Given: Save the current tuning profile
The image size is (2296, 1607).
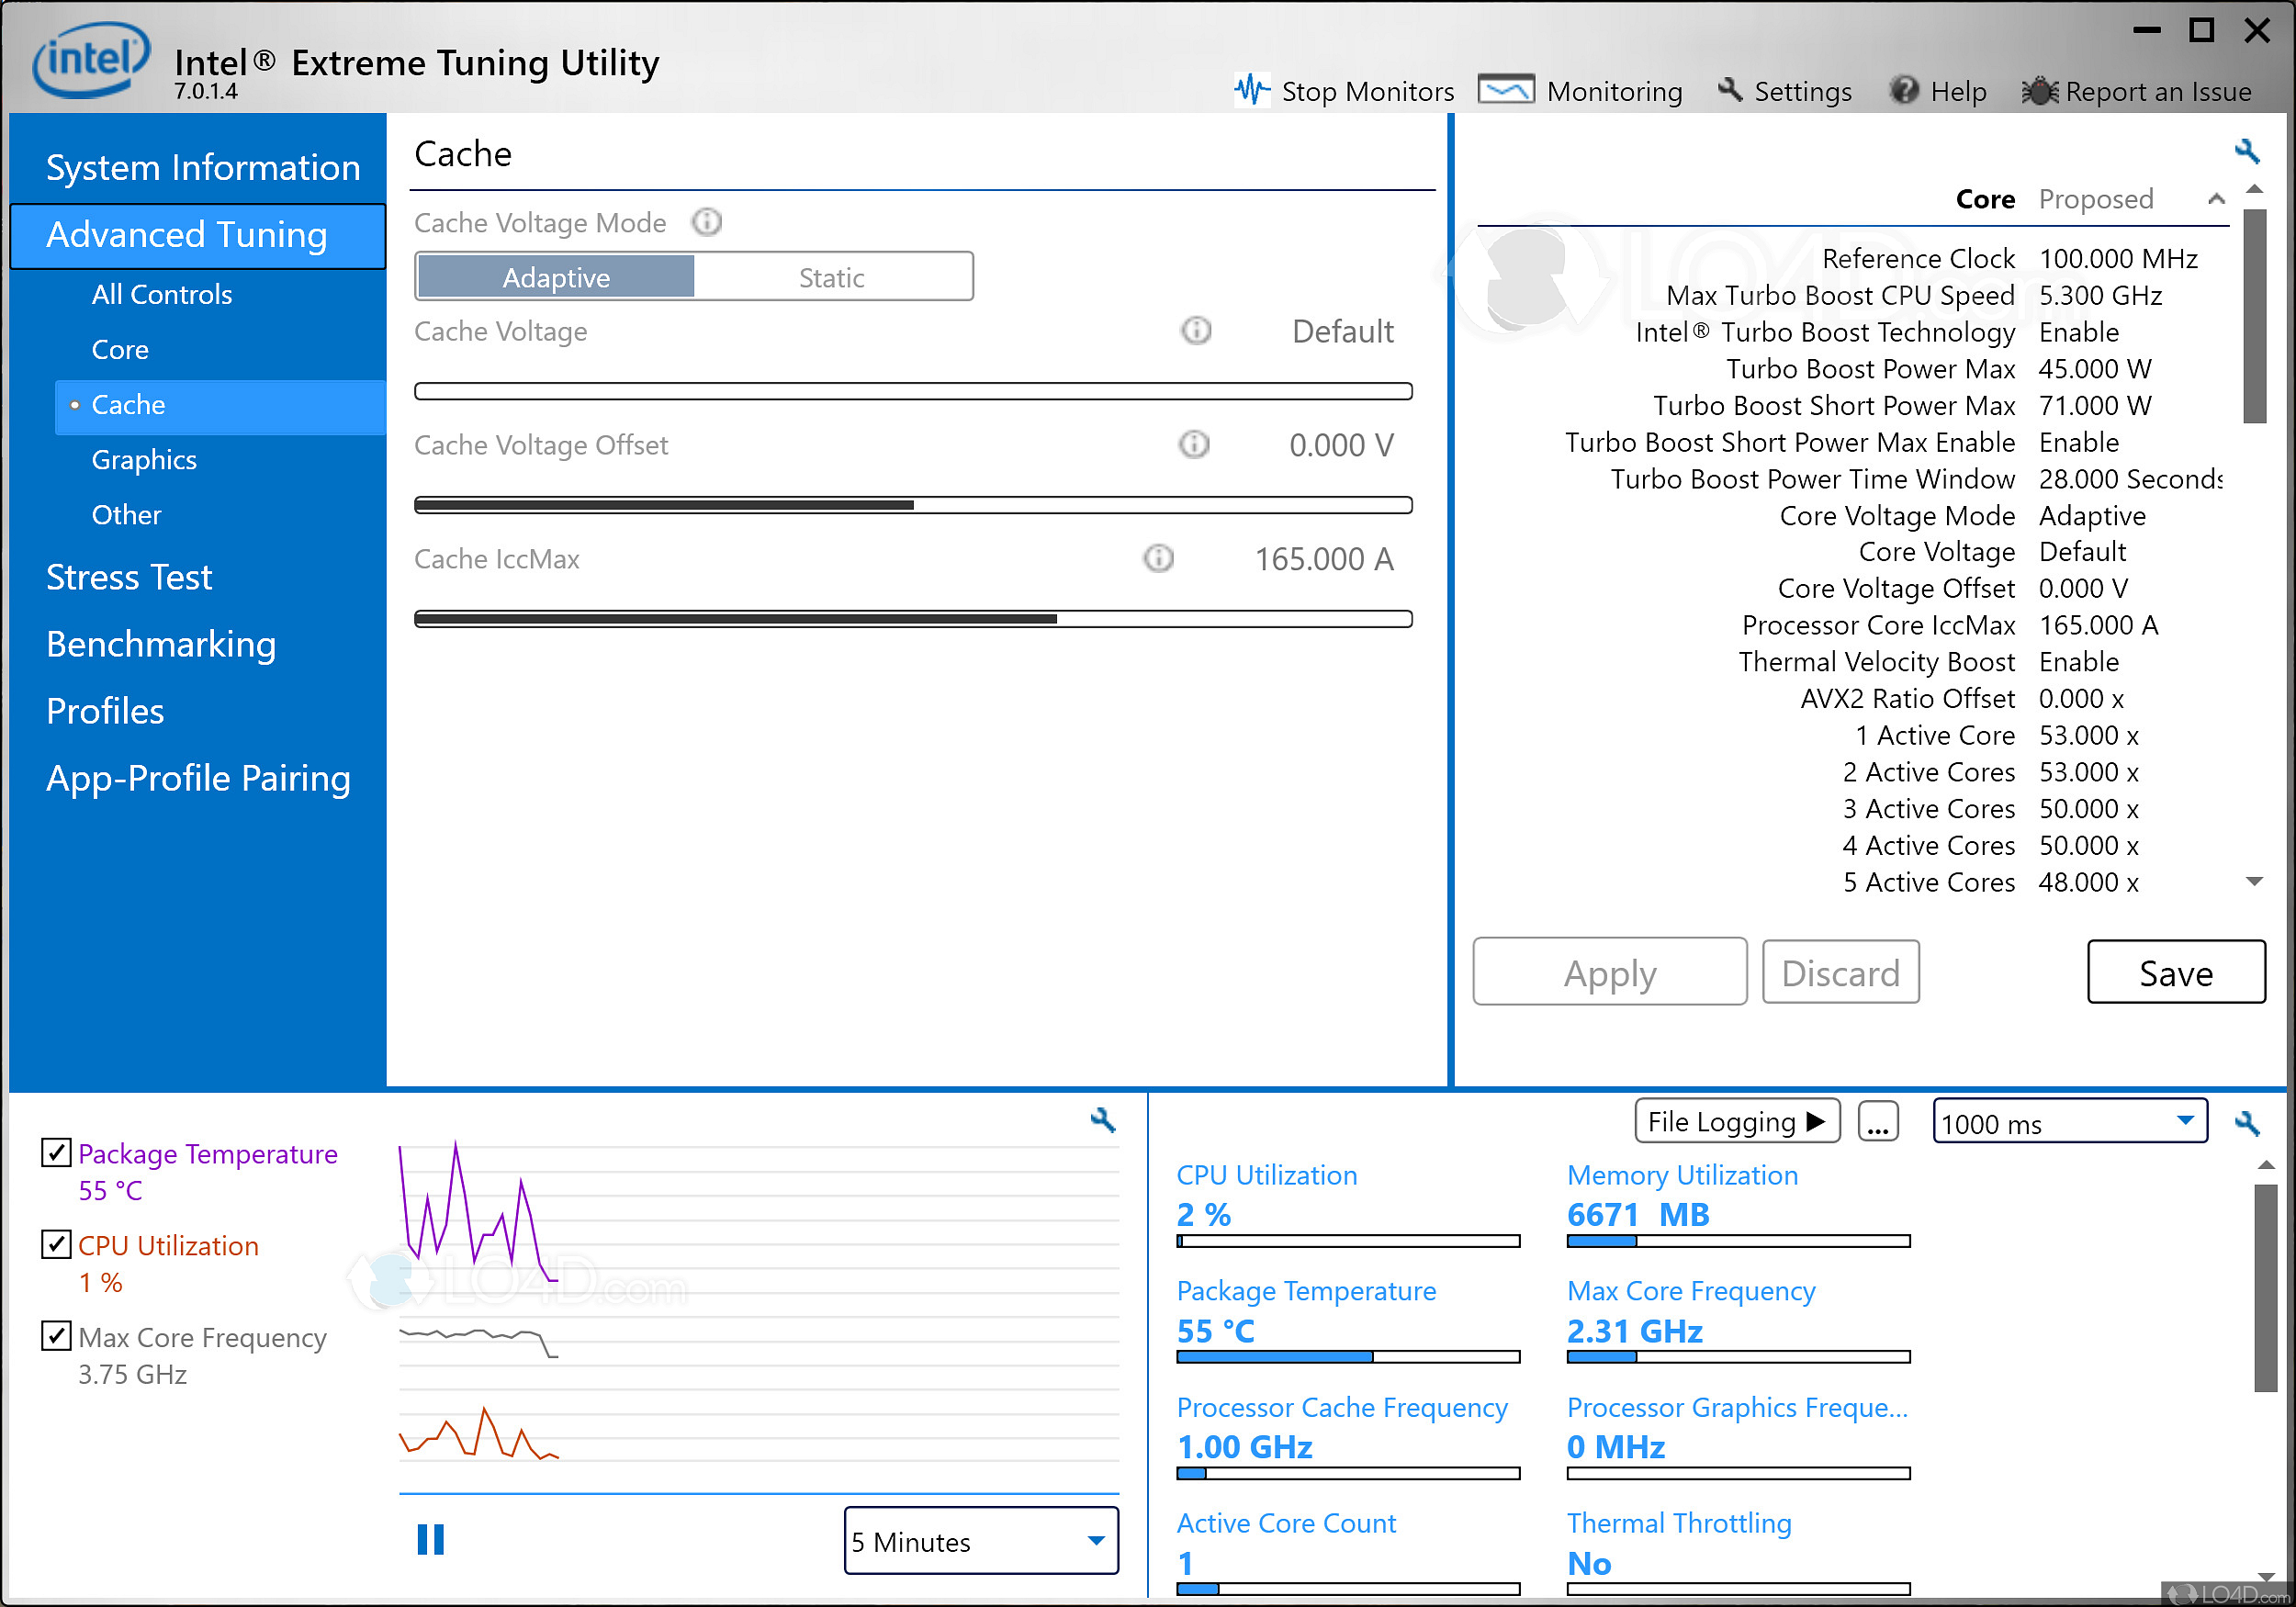Looking at the screenshot, I should (2176, 971).
